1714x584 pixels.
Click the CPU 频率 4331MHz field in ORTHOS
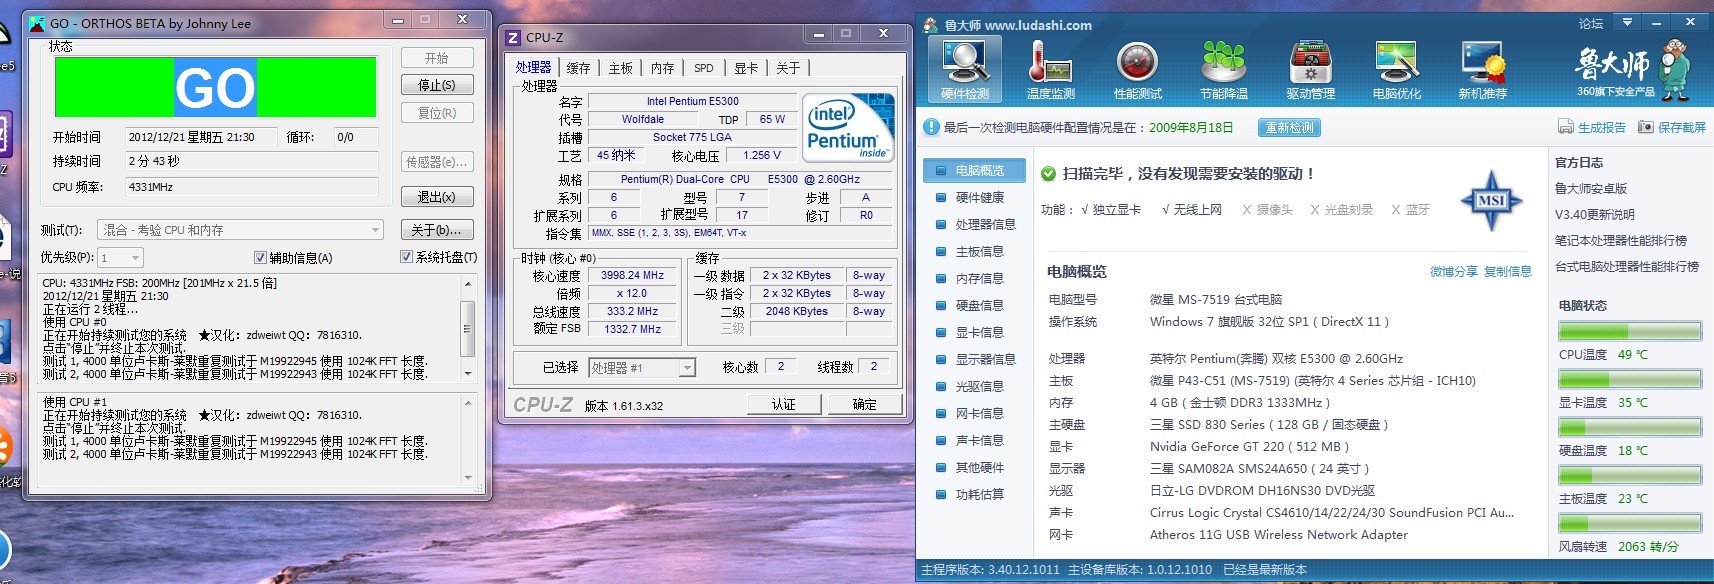pyautogui.click(x=251, y=187)
